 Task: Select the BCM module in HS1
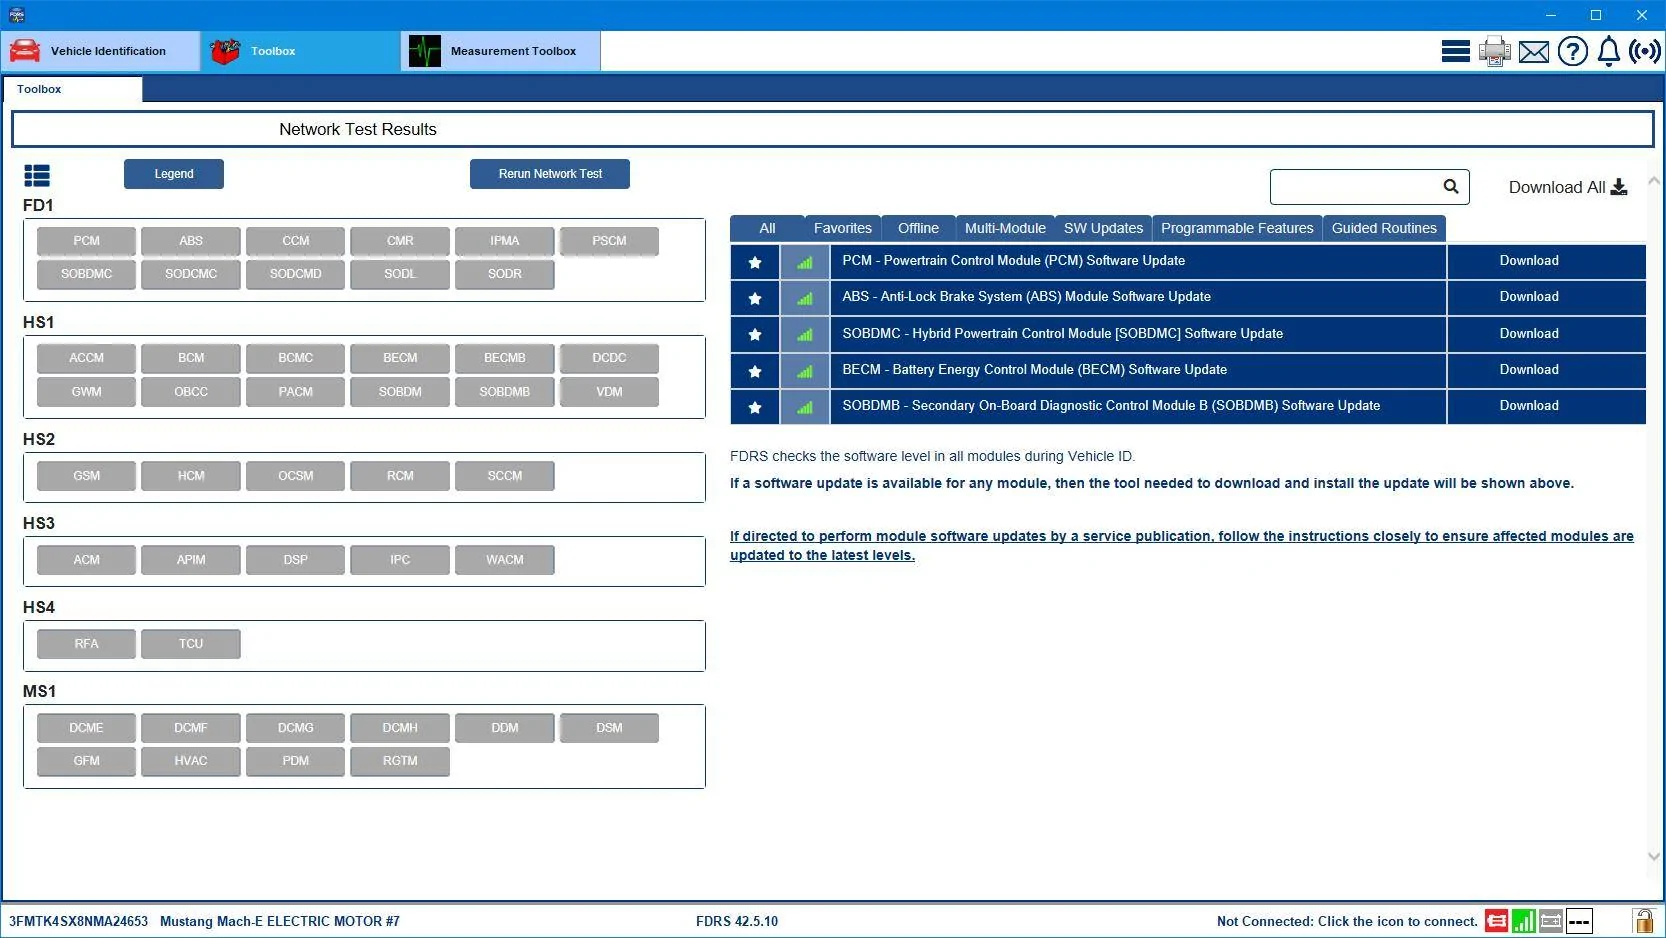[191, 358]
